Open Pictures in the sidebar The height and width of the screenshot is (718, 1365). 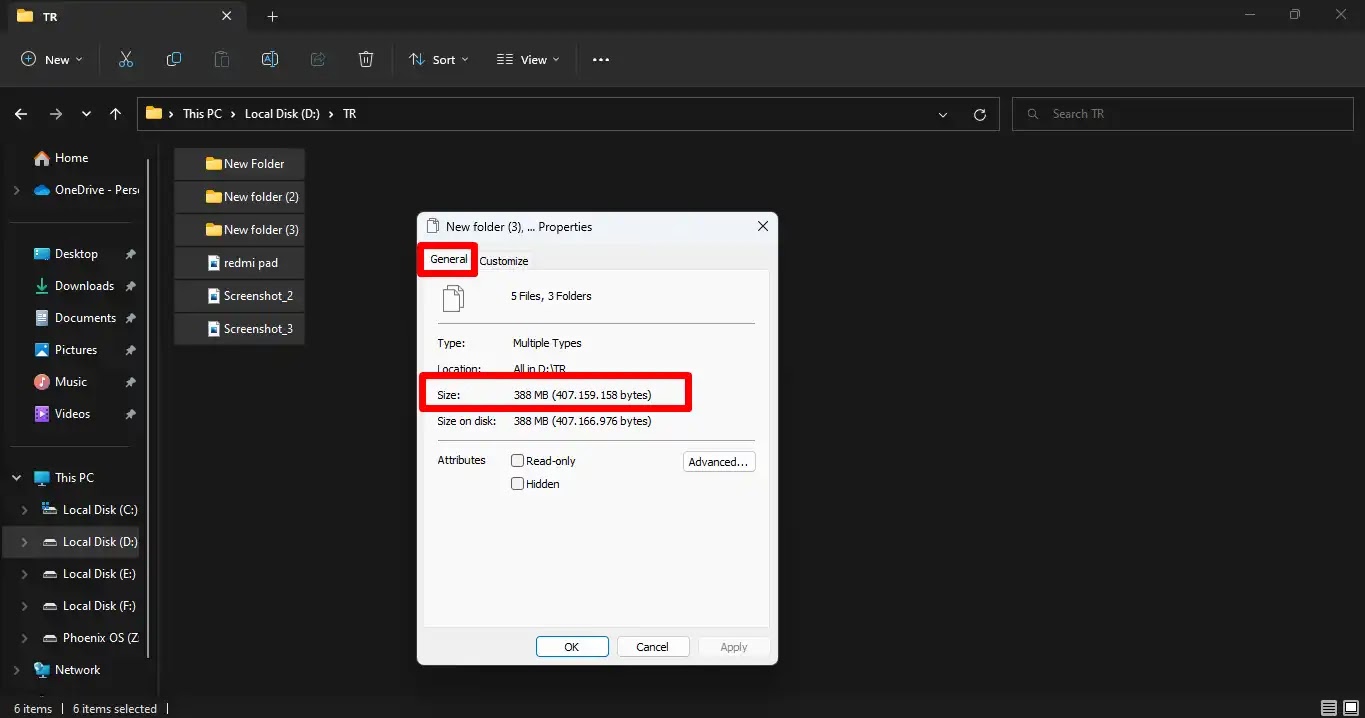coord(76,350)
